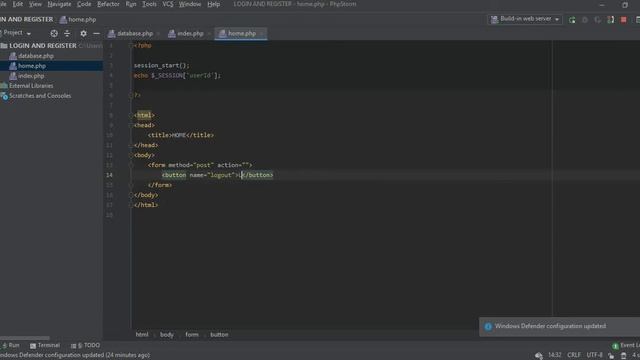Hide the Project tool window
Screen dimensions: 640x360
(96, 33)
